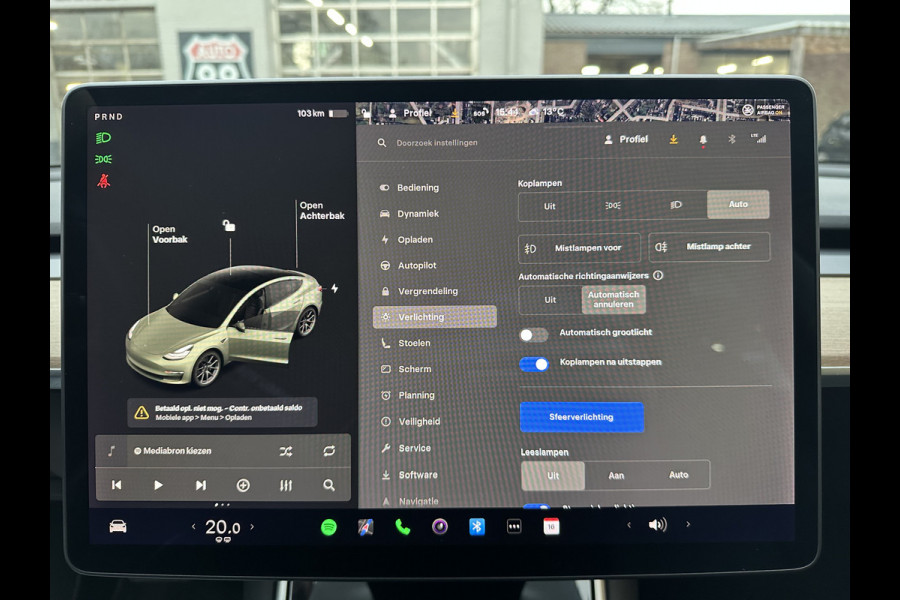900x600 pixels.
Task: Open the Mediabron kiezen source selector
Action: click(x=177, y=451)
